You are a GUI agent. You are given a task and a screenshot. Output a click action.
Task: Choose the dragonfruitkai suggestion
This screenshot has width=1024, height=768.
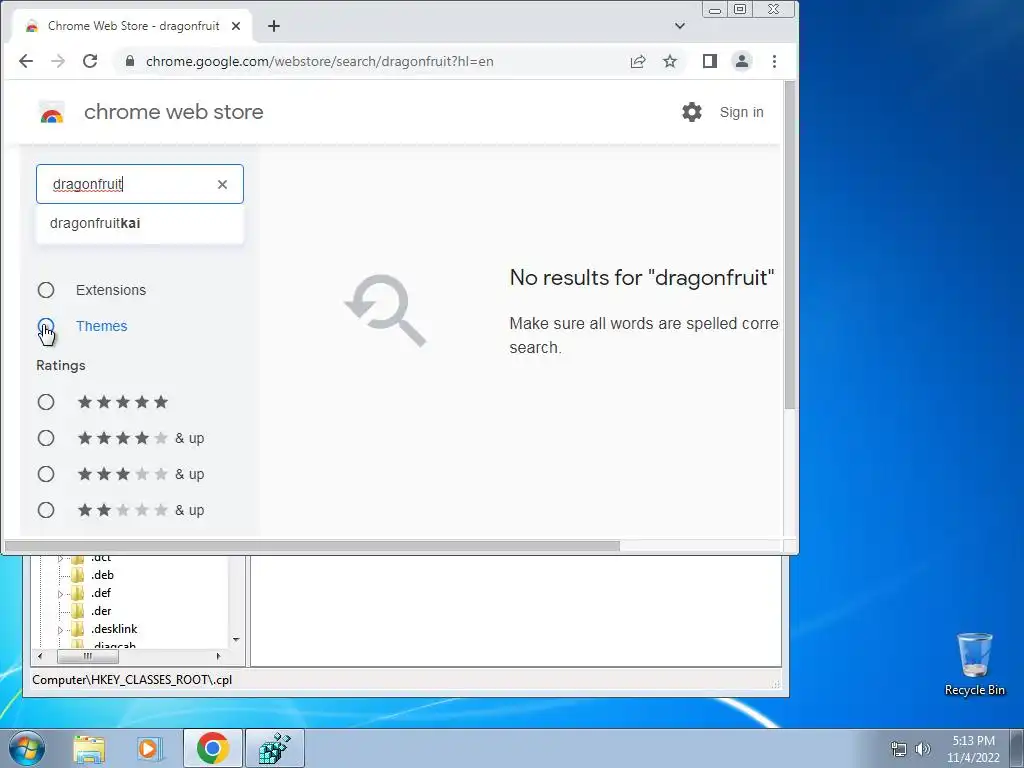point(140,223)
